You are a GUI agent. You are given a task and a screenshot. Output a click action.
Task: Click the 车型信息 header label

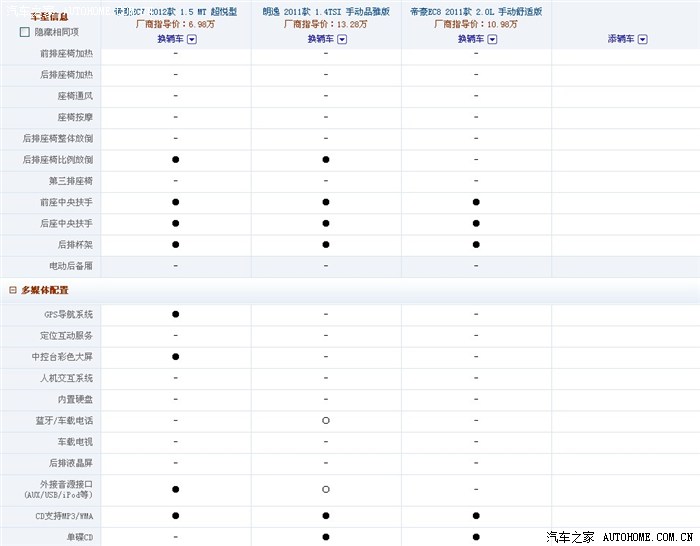click(x=50, y=17)
